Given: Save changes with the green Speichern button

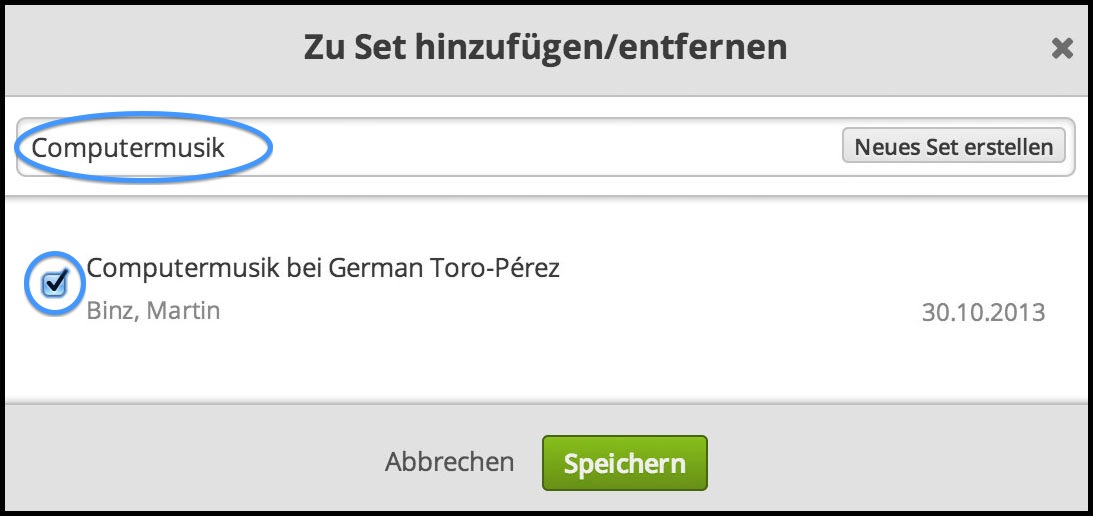Looking at the screenshot, I should click(x=624, y=464).
